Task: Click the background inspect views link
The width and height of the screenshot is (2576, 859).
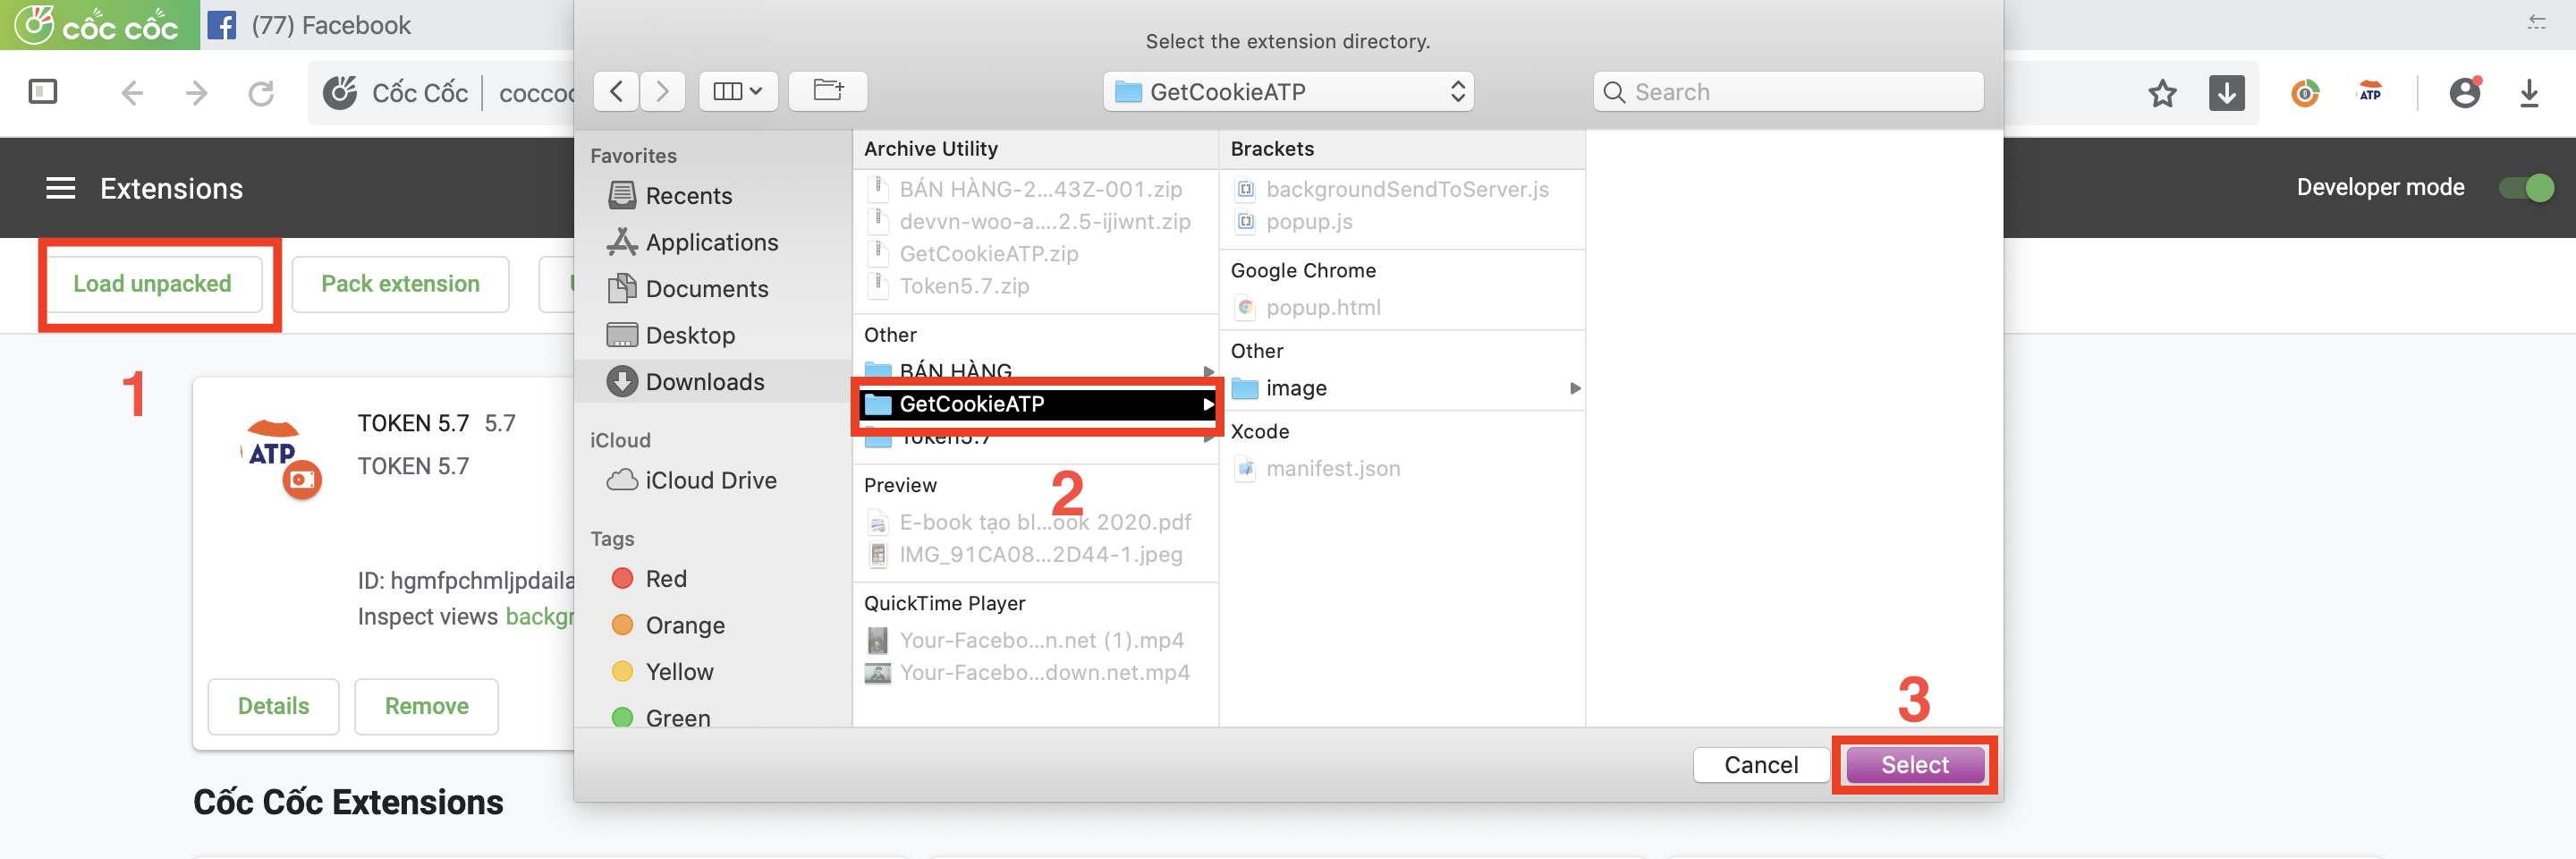Action: (x=540, y=617)
